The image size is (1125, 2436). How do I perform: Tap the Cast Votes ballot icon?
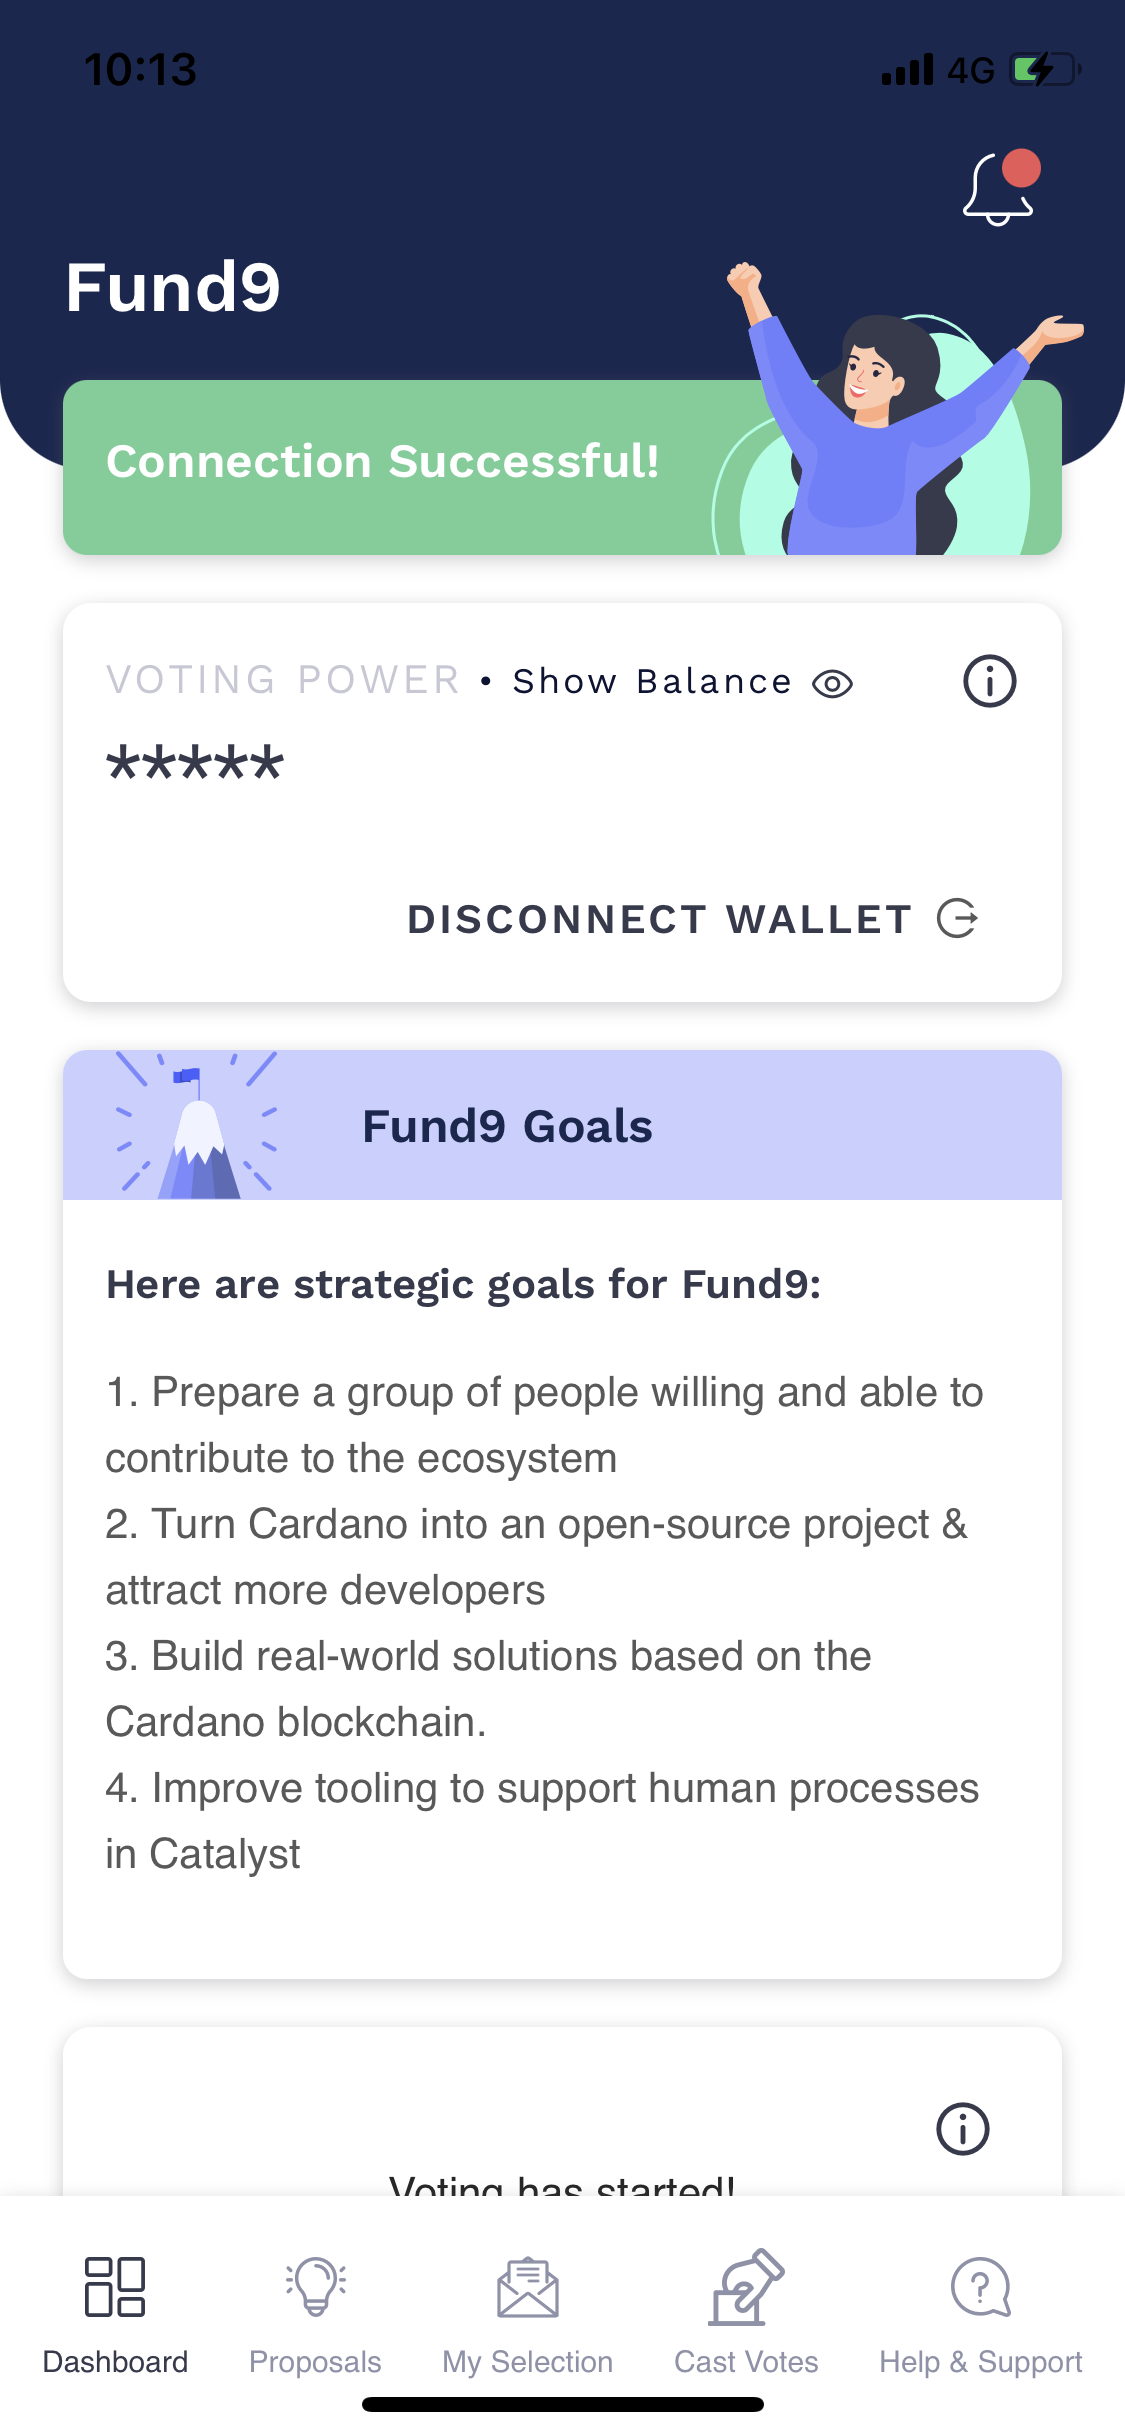click(746, 2288)
